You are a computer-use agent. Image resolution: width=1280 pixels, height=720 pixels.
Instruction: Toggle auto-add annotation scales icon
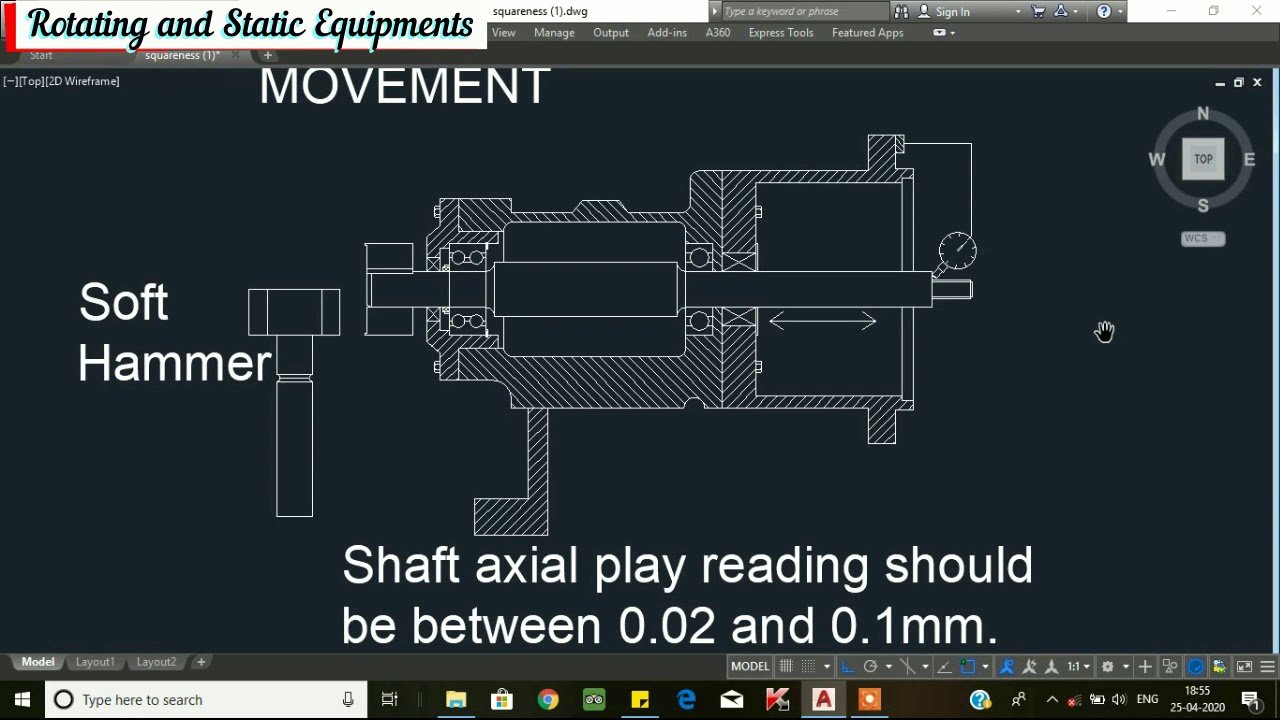point(1029,666)
